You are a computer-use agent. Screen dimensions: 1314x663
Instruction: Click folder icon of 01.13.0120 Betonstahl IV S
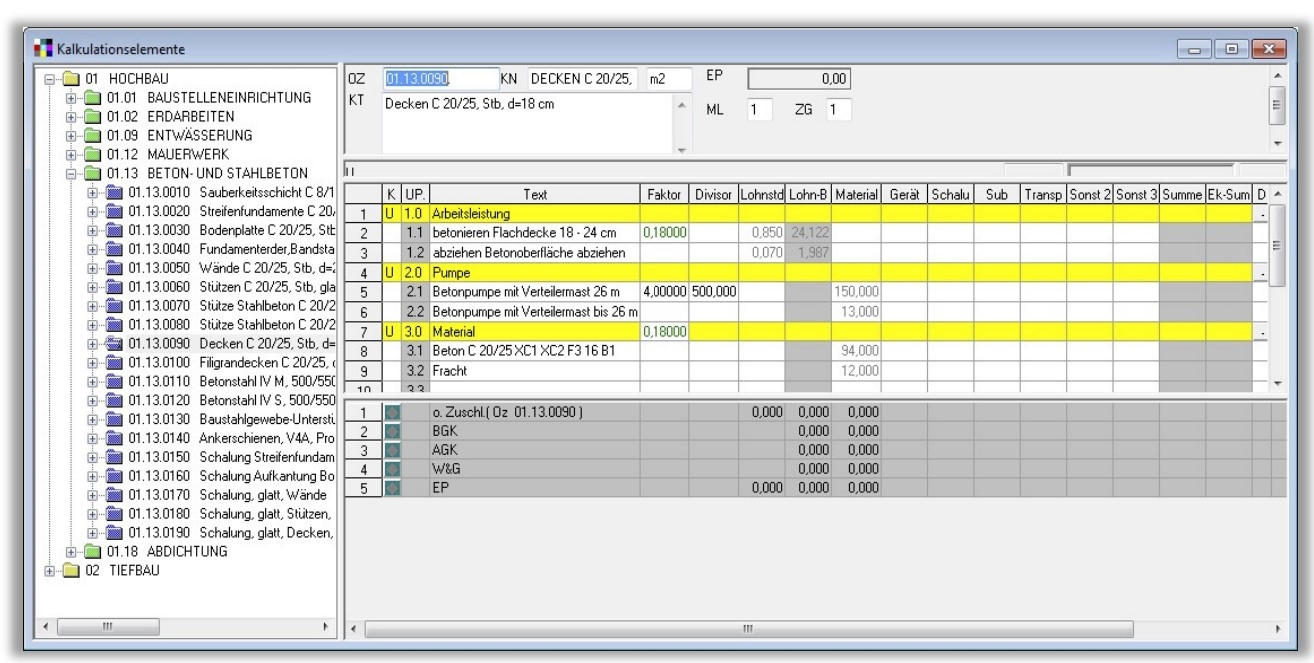point(113,400)
